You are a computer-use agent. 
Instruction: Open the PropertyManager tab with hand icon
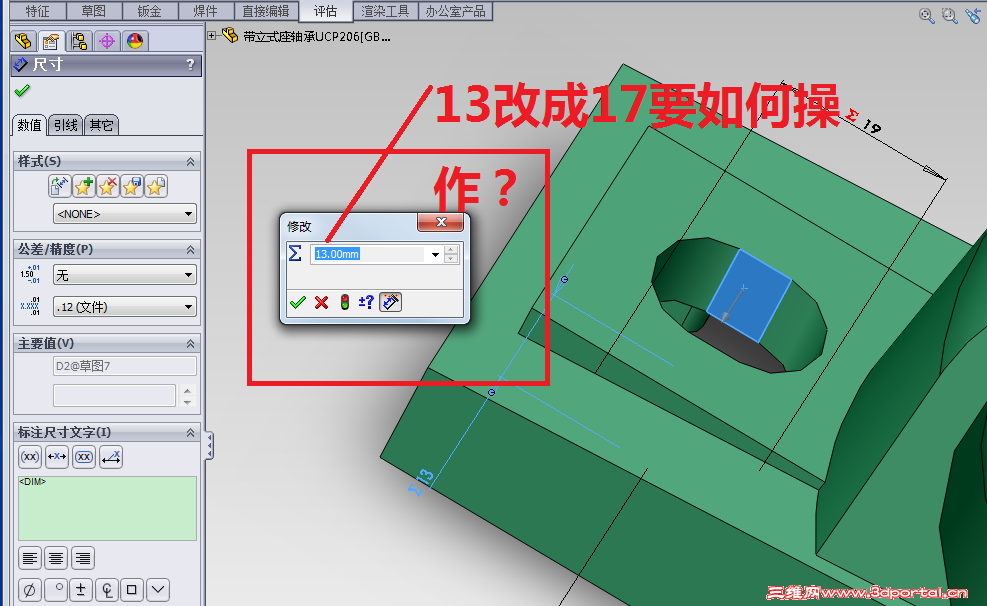coord(51,41)
